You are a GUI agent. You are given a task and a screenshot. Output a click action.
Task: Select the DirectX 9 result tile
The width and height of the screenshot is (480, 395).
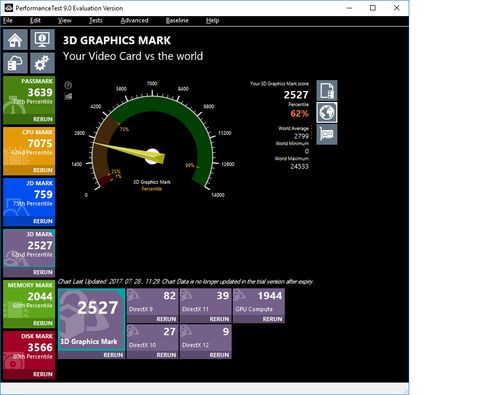point(152,302)
